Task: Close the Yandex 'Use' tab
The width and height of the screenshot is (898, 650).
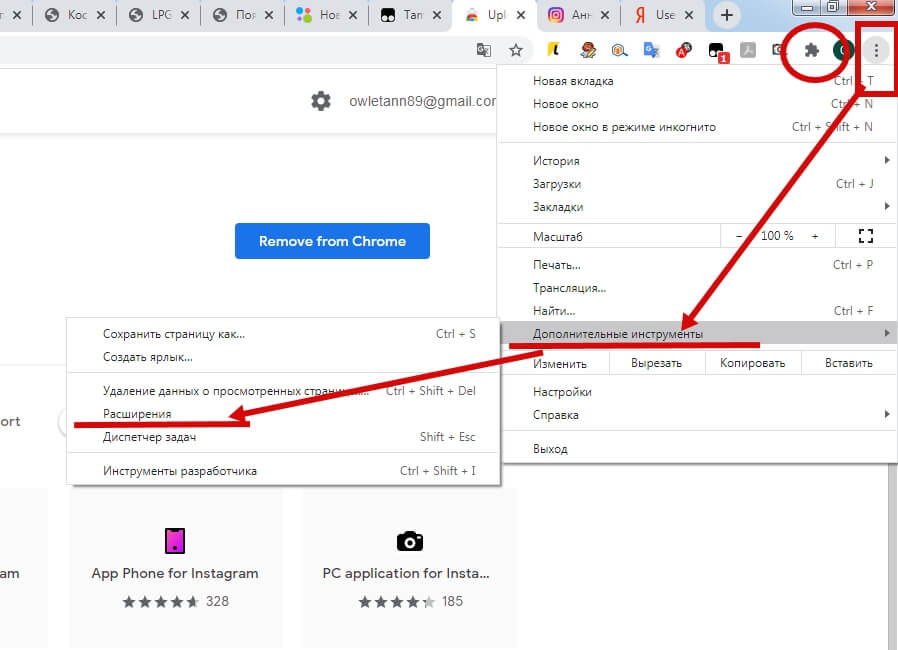Action: pos(689,15)
